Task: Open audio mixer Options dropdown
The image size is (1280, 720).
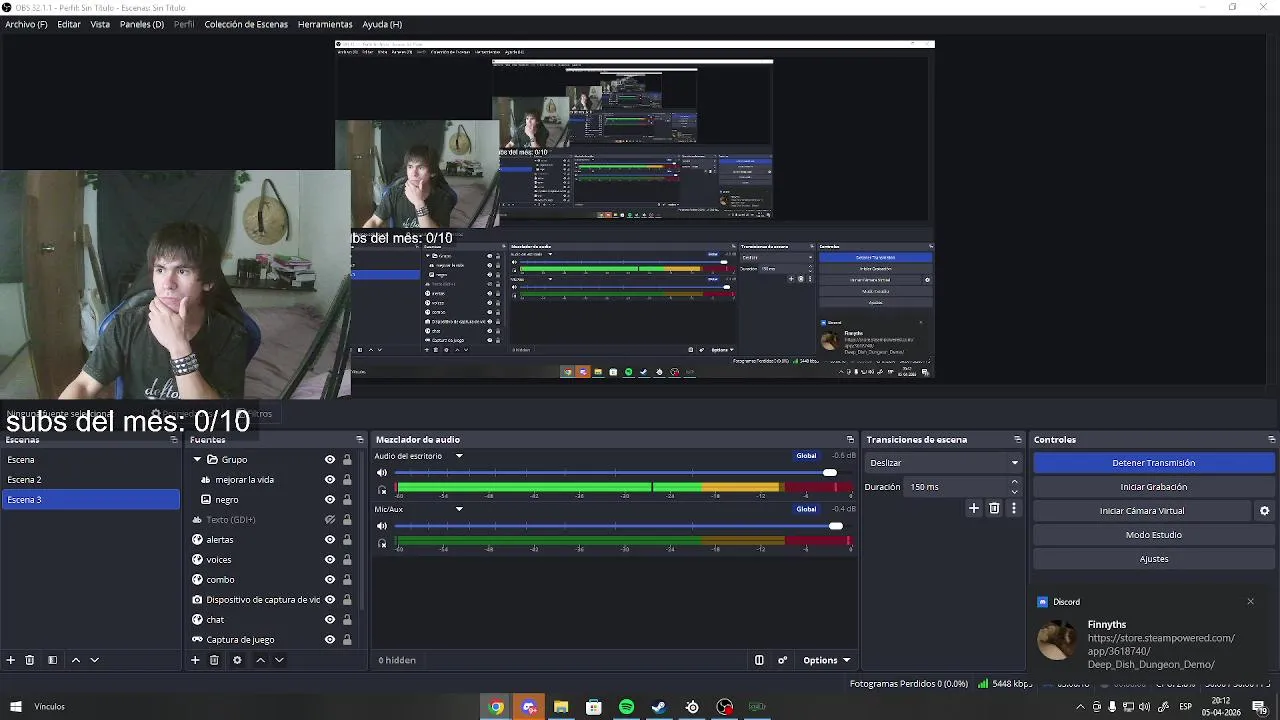Action: [826, 660]
